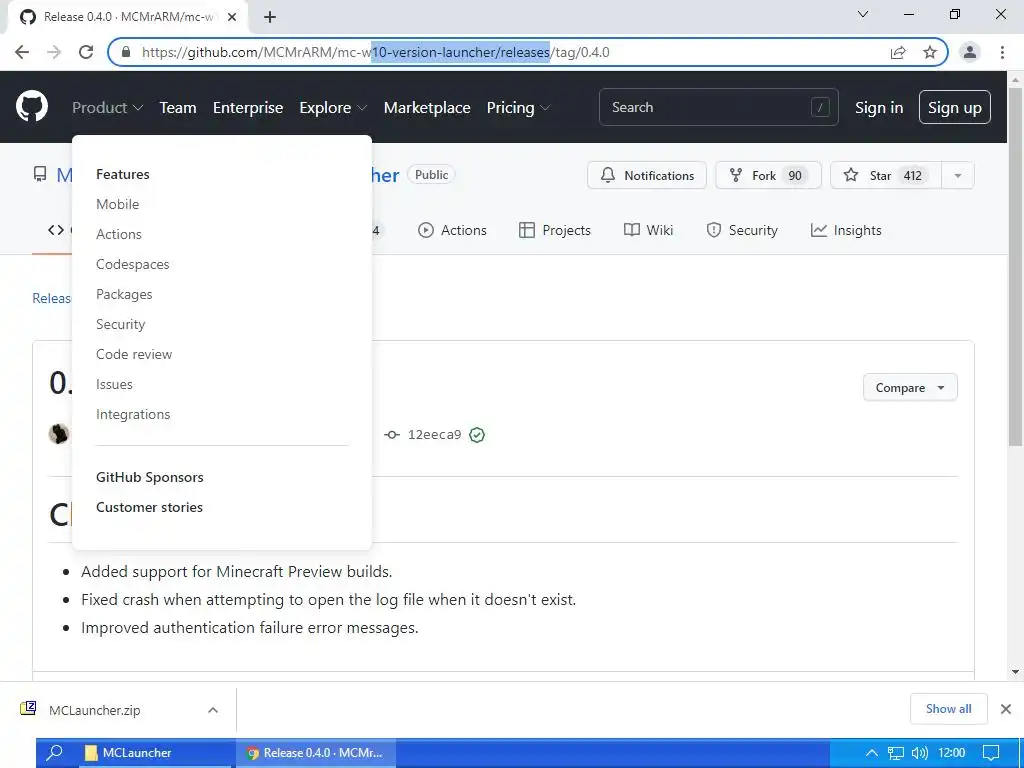This screenshot has width=1024, height=768.
Task: Open the taskbar volume icon
Action: click(x=920, y=753)
